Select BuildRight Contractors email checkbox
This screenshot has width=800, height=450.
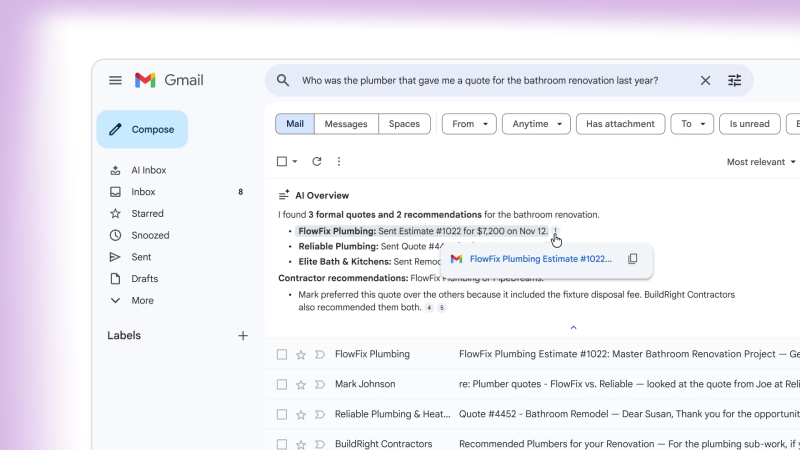point(282,444)
